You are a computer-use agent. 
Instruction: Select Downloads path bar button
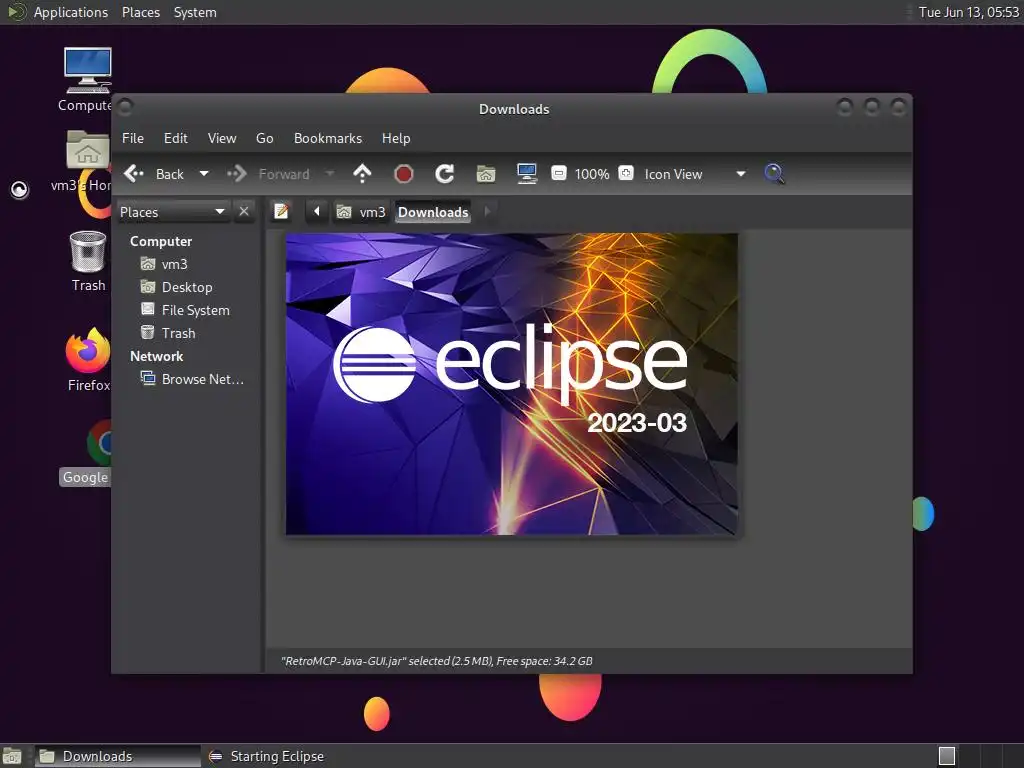click(433, 212)
